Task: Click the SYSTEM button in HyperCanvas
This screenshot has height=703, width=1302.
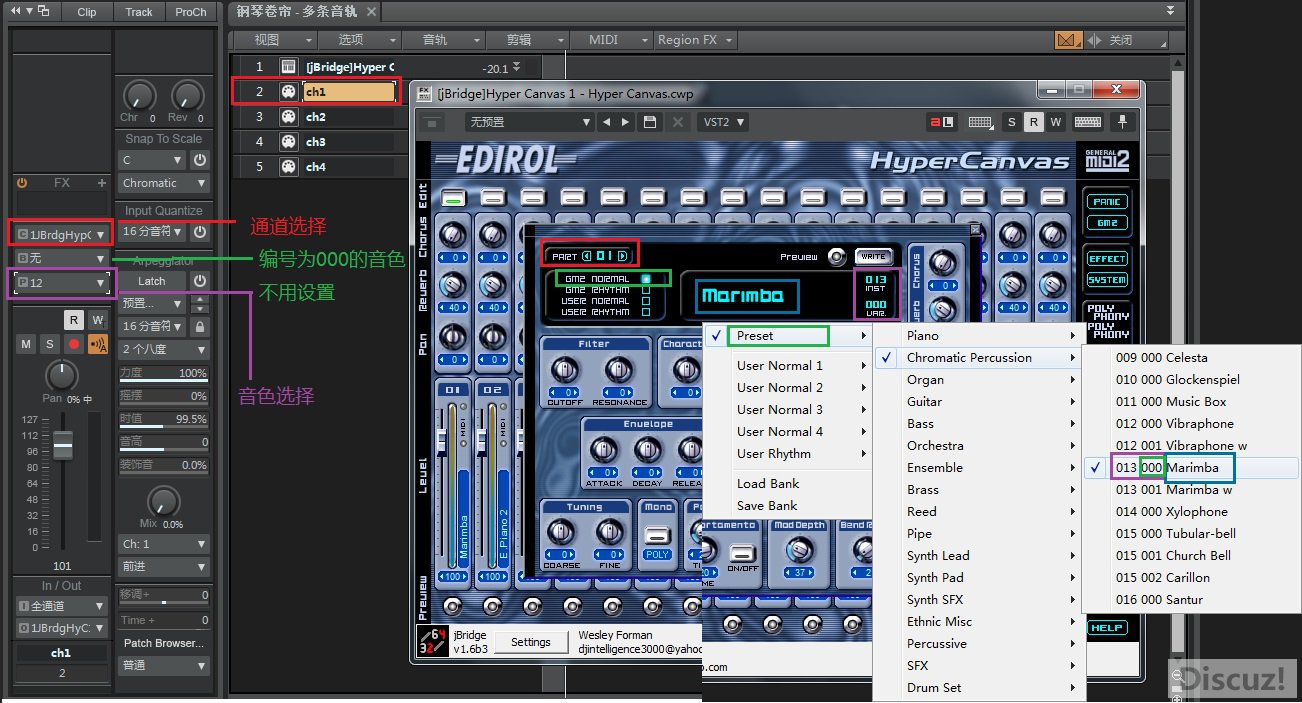Action: click(x=1107, y=280)
